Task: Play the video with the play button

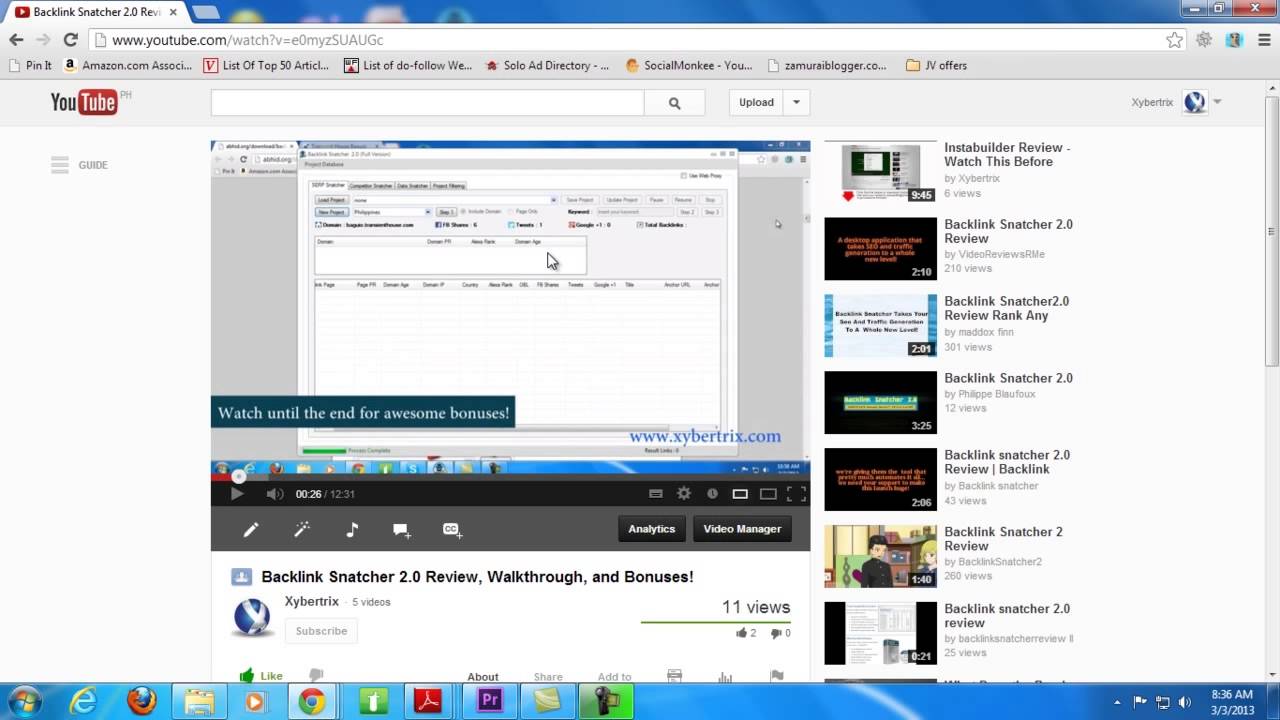Action: point(237,493)
